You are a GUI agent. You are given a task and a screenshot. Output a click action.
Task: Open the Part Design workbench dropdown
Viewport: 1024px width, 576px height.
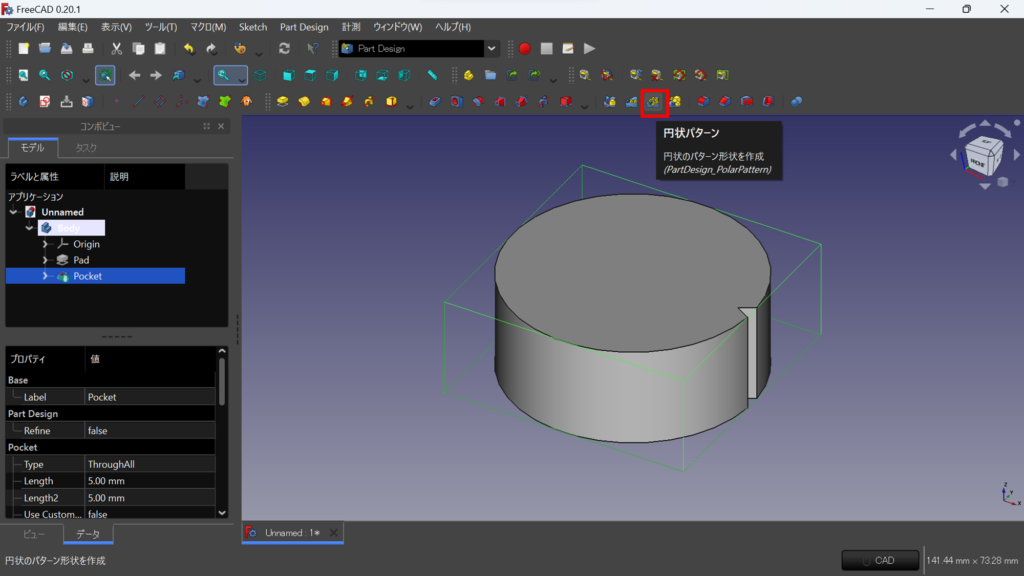[x=491, y=48]
